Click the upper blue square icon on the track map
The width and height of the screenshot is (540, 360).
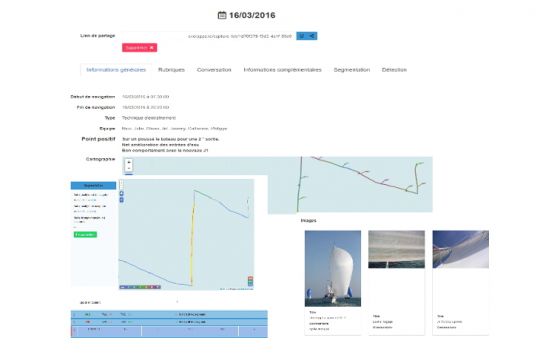[x=122, y=194]
